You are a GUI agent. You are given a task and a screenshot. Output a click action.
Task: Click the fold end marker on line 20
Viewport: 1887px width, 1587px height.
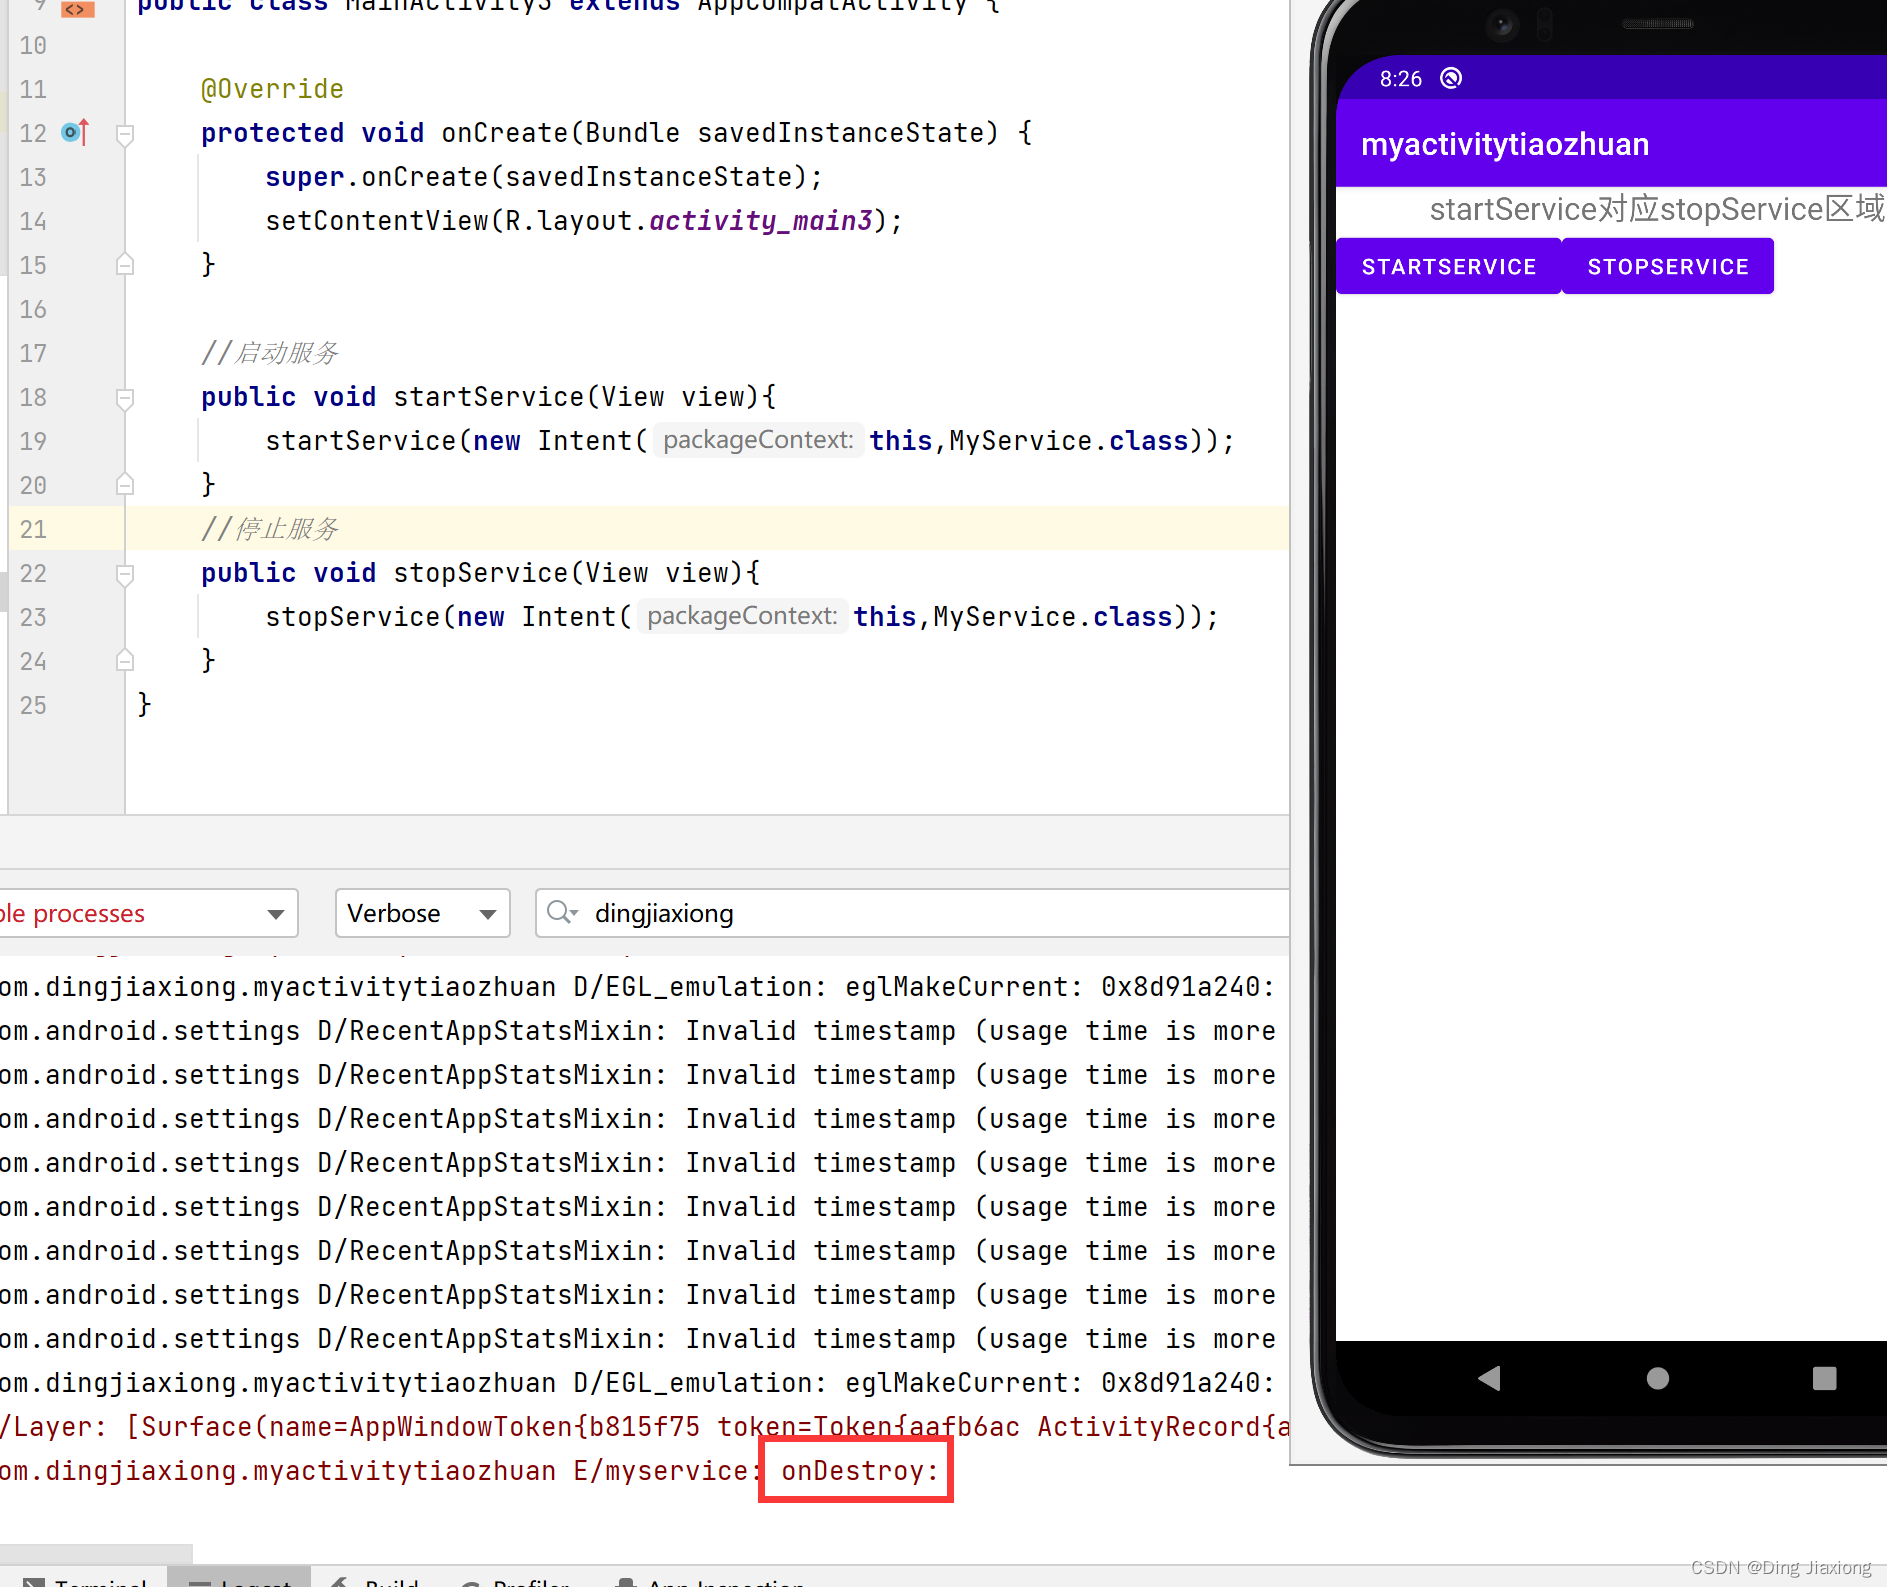pyautogui.click(x=125, y=484)
